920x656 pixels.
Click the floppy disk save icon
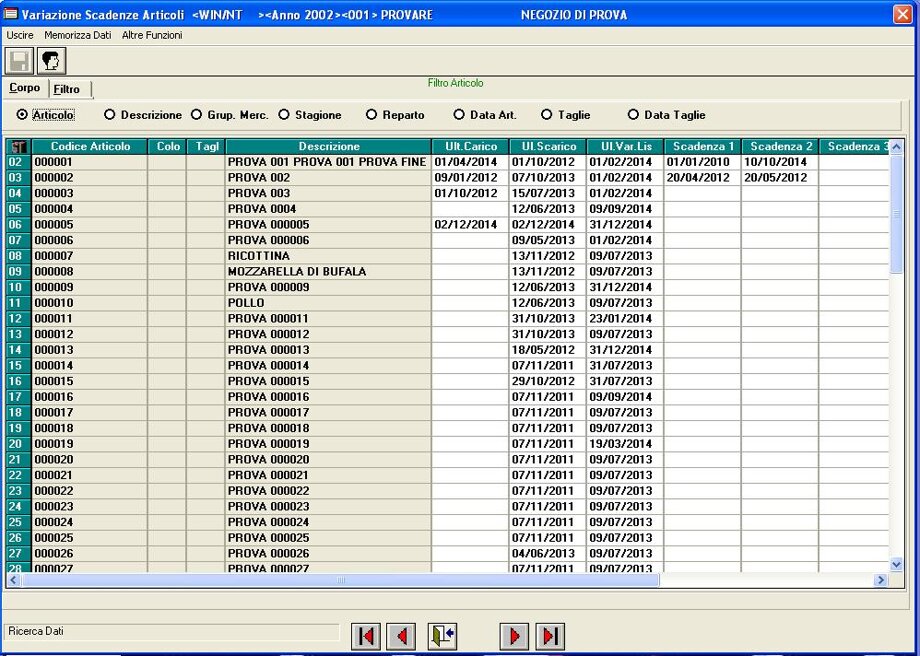(19, 61)
